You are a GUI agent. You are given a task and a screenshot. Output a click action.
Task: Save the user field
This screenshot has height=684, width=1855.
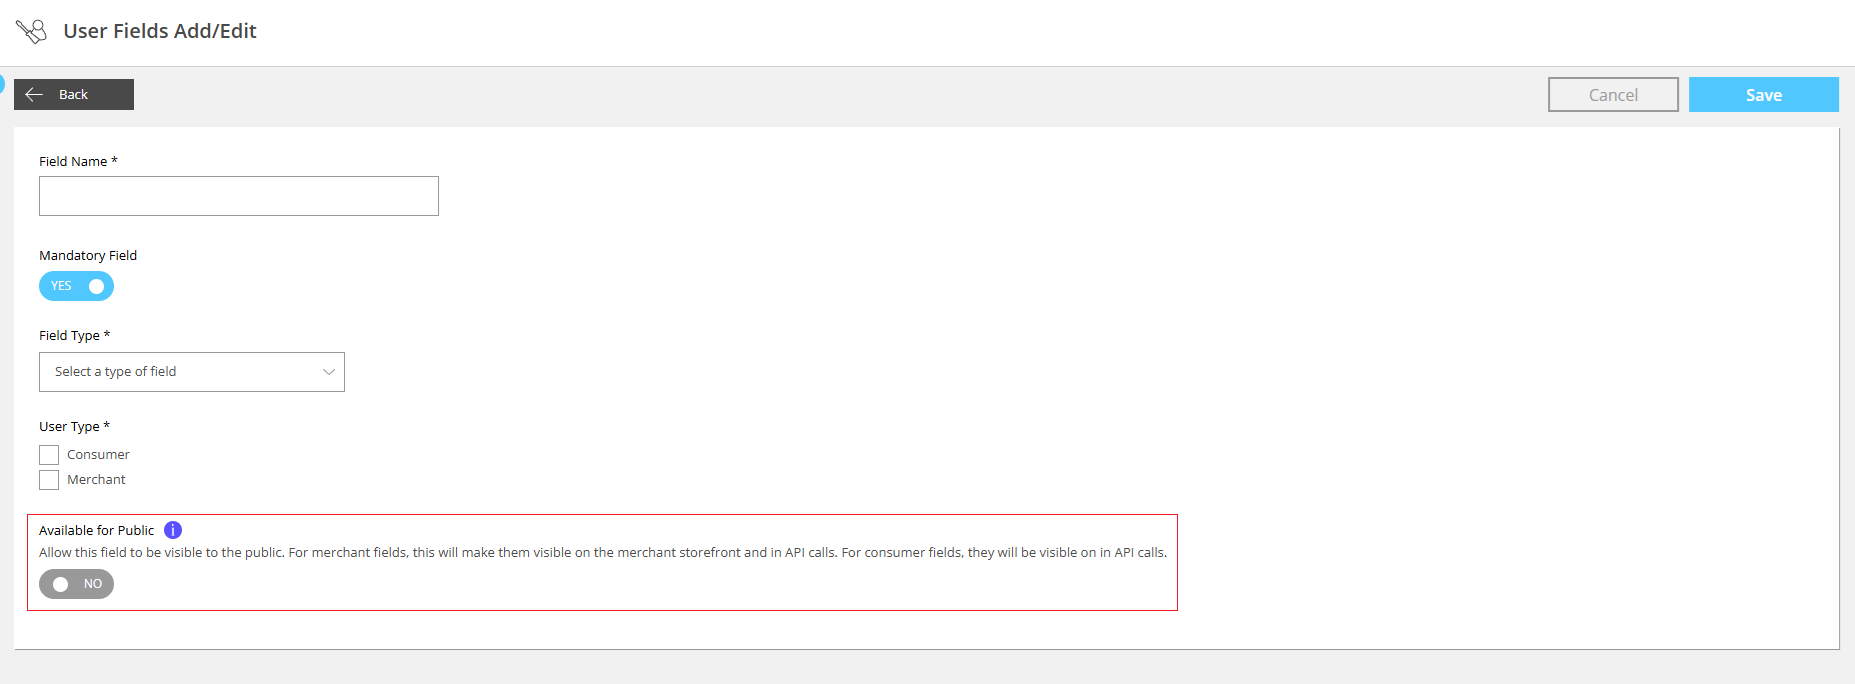(x=1763, y=95)
